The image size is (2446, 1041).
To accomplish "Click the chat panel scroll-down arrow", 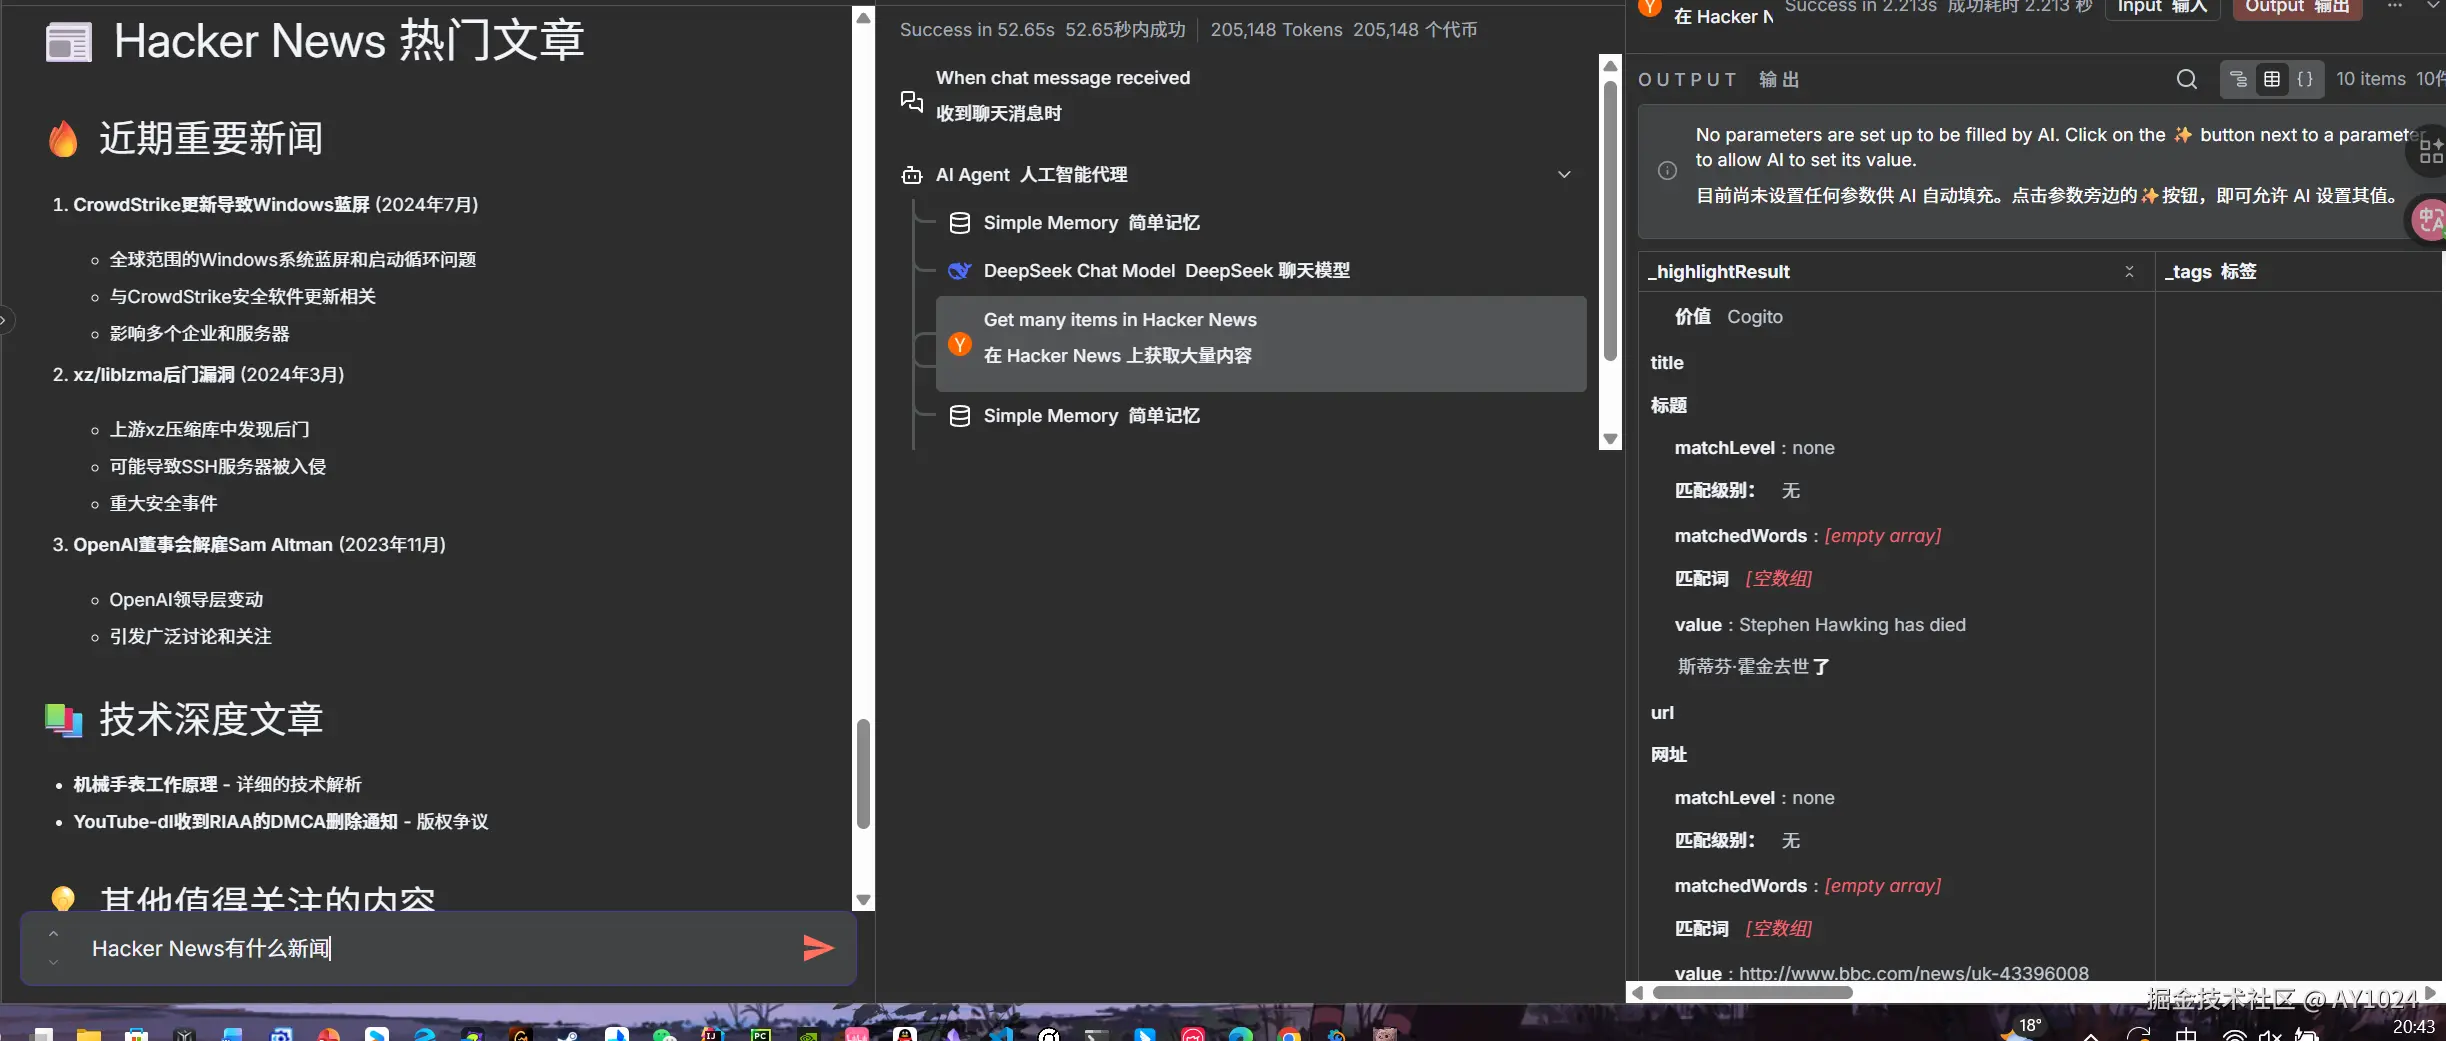I will click(x=863, y=900).
